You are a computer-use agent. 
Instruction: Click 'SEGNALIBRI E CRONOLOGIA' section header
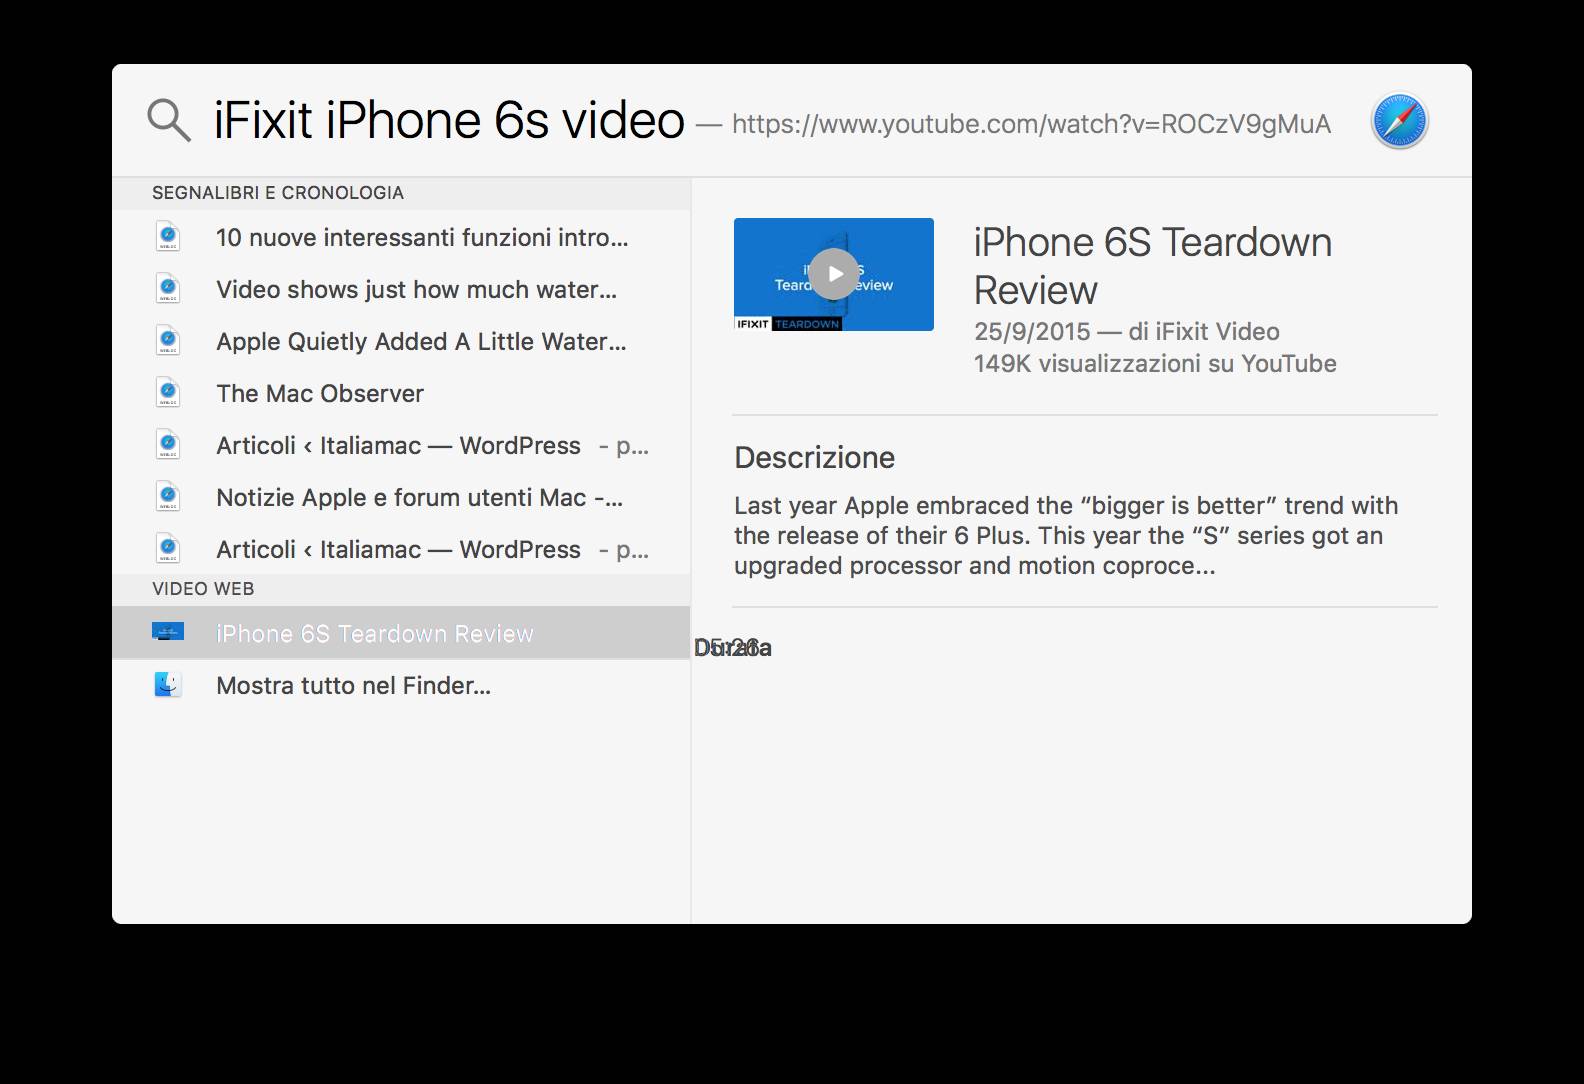pyautogui.click(x=278, y=193)
